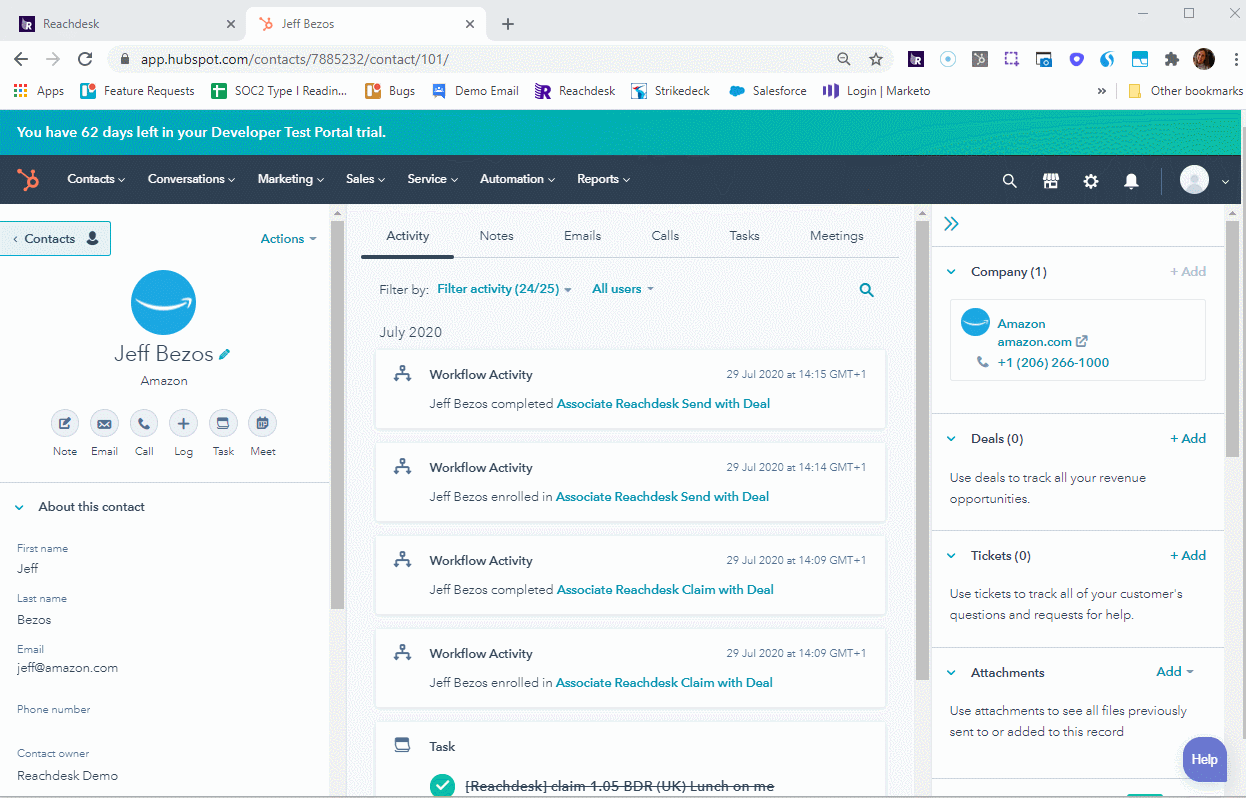Click the Email icon under Jeff Bezos
This screenshot has width=1246, height=798.
coord(104,423)
